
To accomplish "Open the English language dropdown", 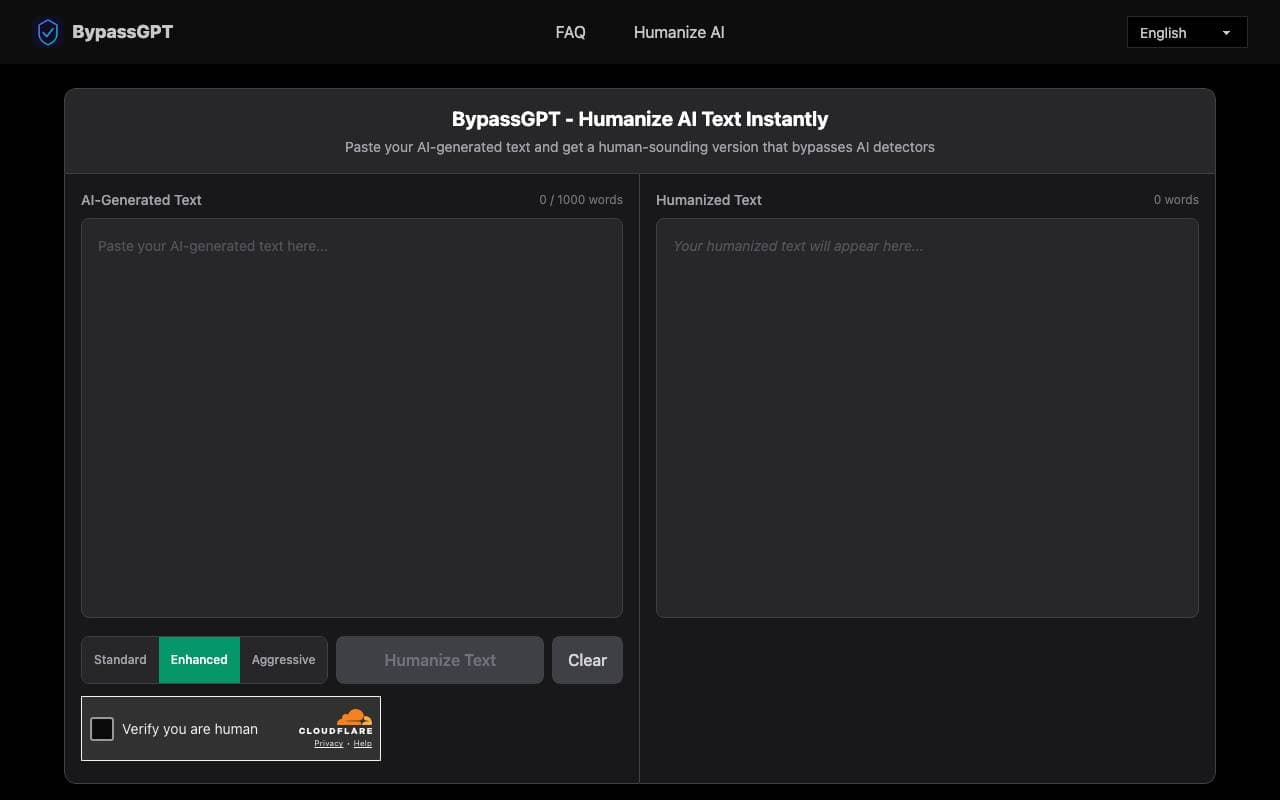I will tap(1187, 32).
